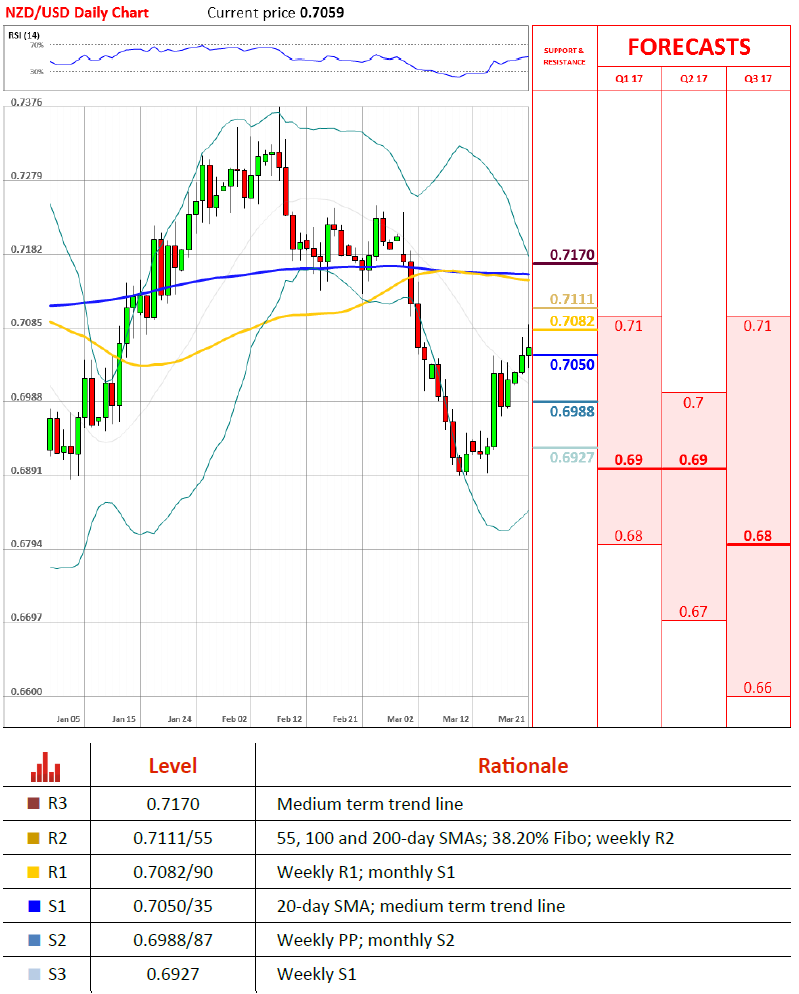
Task: Click the Q1 17 lower forecast 0.68
Action: (628, 536)
